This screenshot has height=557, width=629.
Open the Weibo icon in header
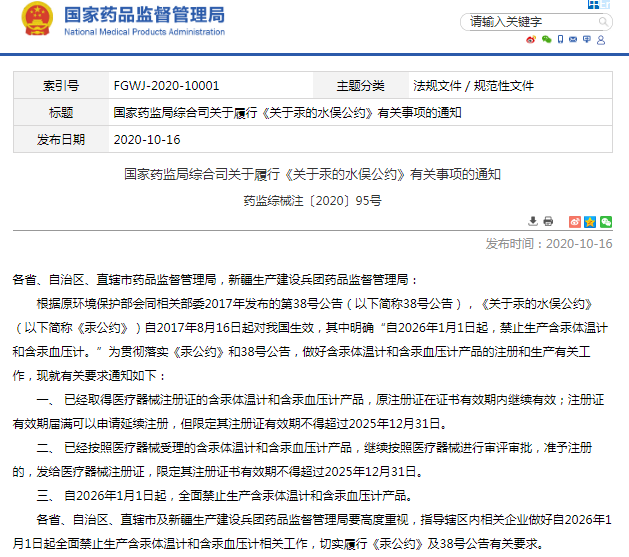pyautogui.click(x=531, y=39)
